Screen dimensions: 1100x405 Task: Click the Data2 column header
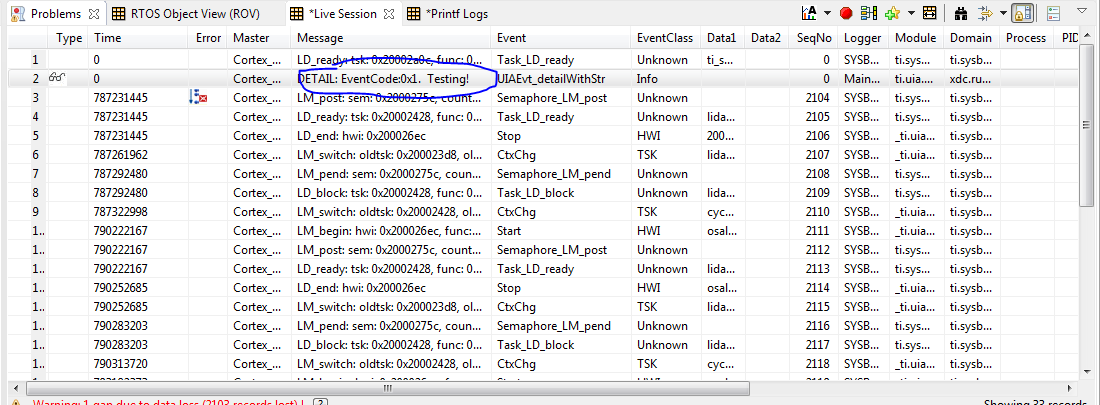click(765, 38)
